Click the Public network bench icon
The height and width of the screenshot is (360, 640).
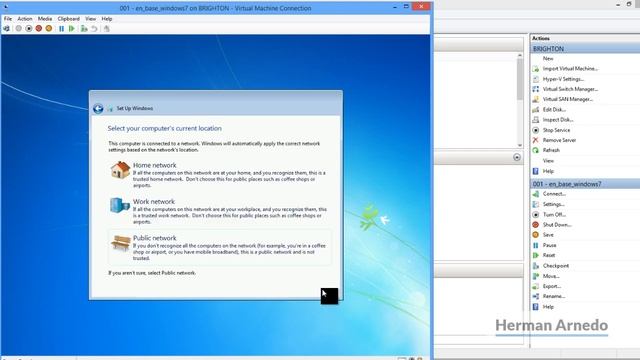120,243
